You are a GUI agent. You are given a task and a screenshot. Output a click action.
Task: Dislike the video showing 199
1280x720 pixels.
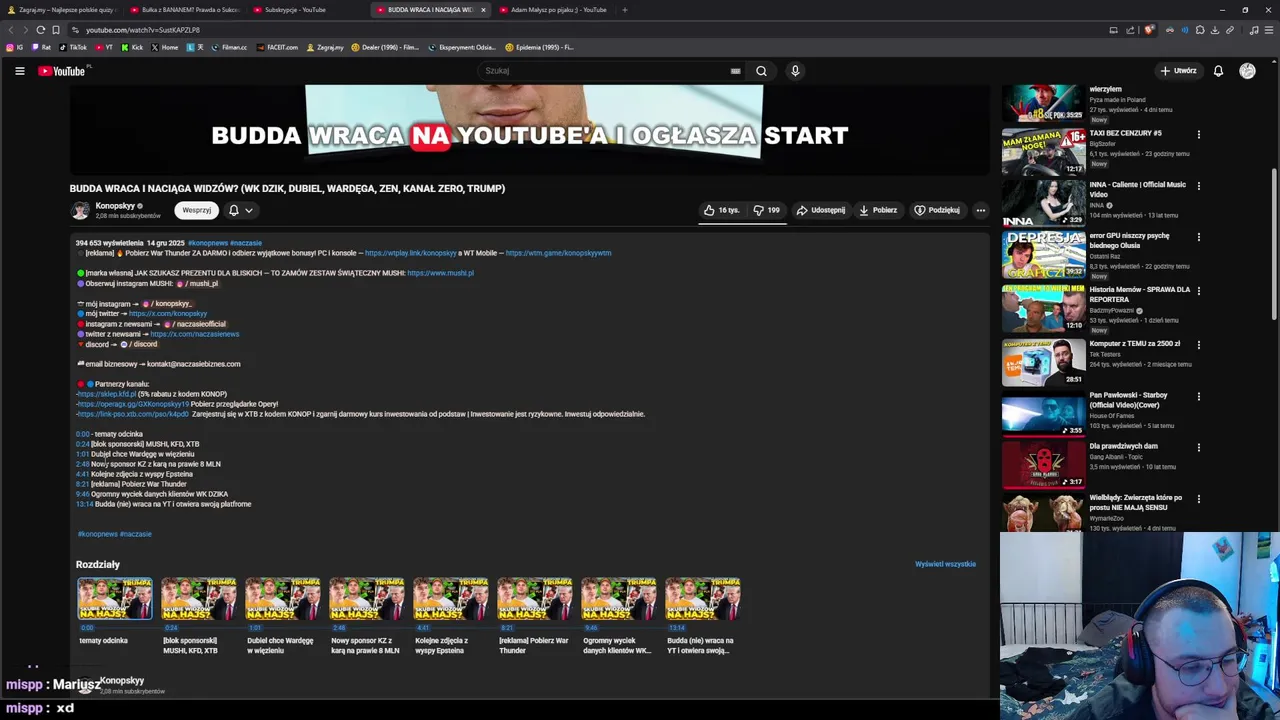(x=767, y=210)
